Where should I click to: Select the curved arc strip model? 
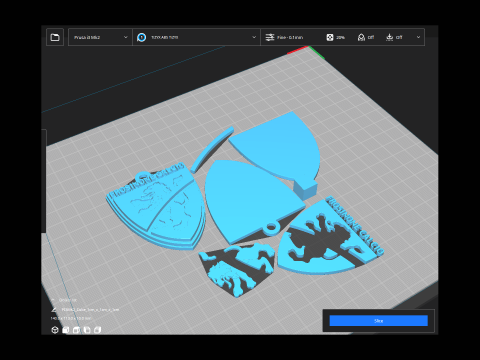[x=212, y=149]
